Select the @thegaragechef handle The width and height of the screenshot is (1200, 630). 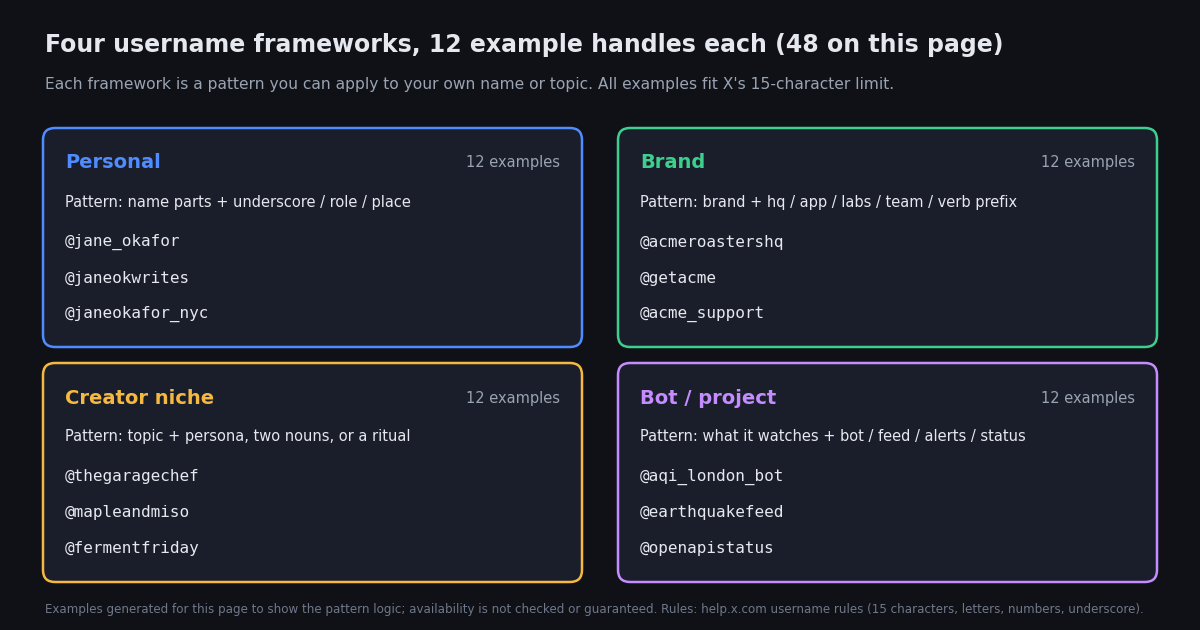(x=132, y=477)
